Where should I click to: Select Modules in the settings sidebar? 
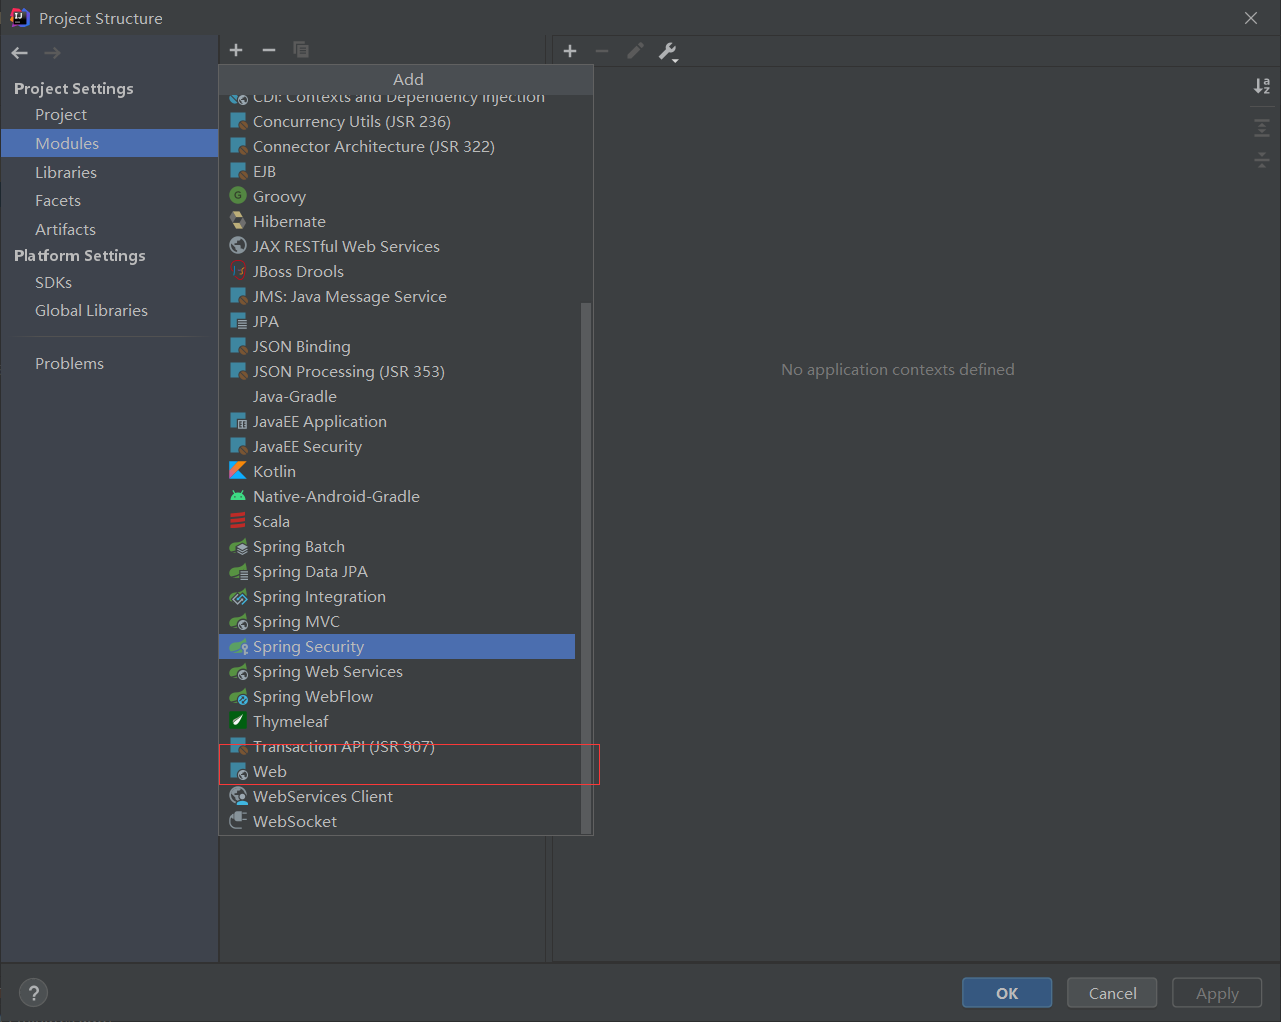point(109,143)
